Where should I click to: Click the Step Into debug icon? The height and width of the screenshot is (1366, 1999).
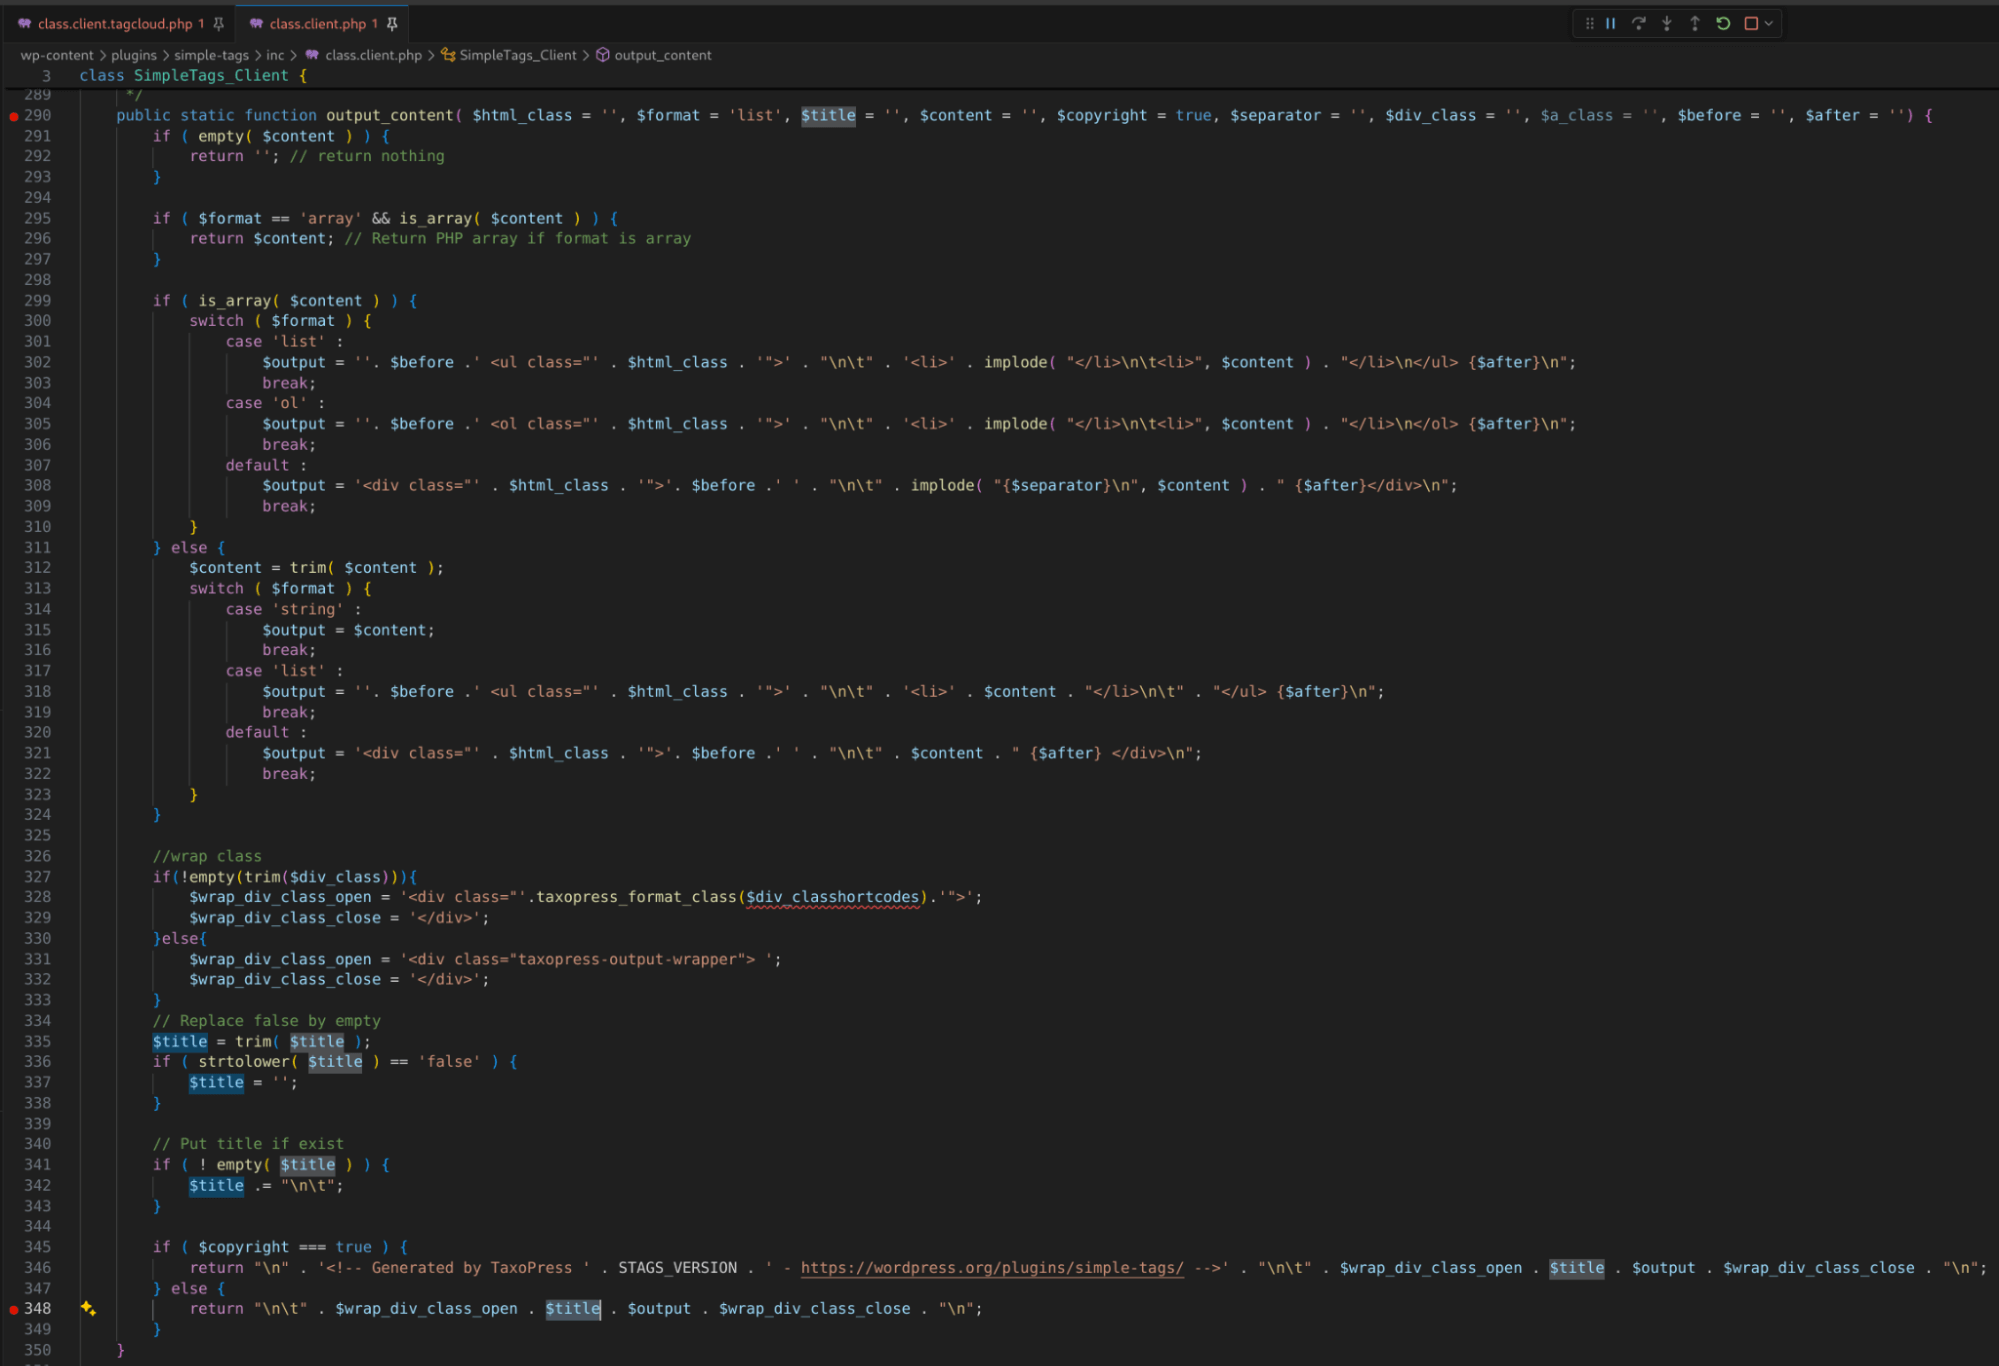pyautogui.click(x=1666, y=23)
